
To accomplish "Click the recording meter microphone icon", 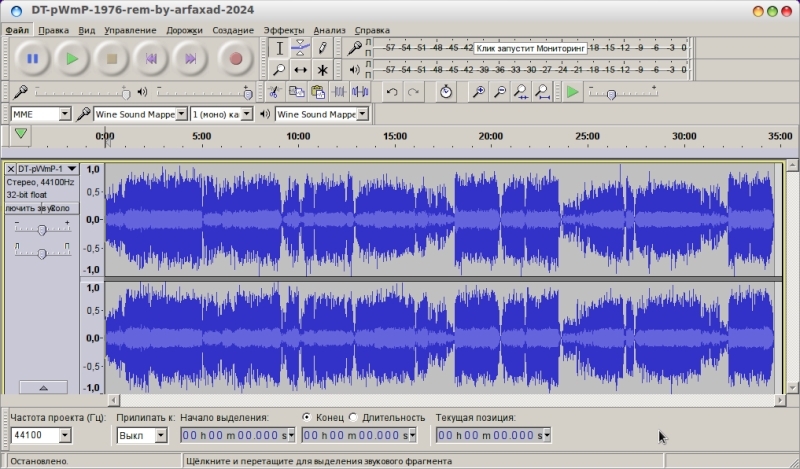I will pyautogui.click(x=354, y=48).
